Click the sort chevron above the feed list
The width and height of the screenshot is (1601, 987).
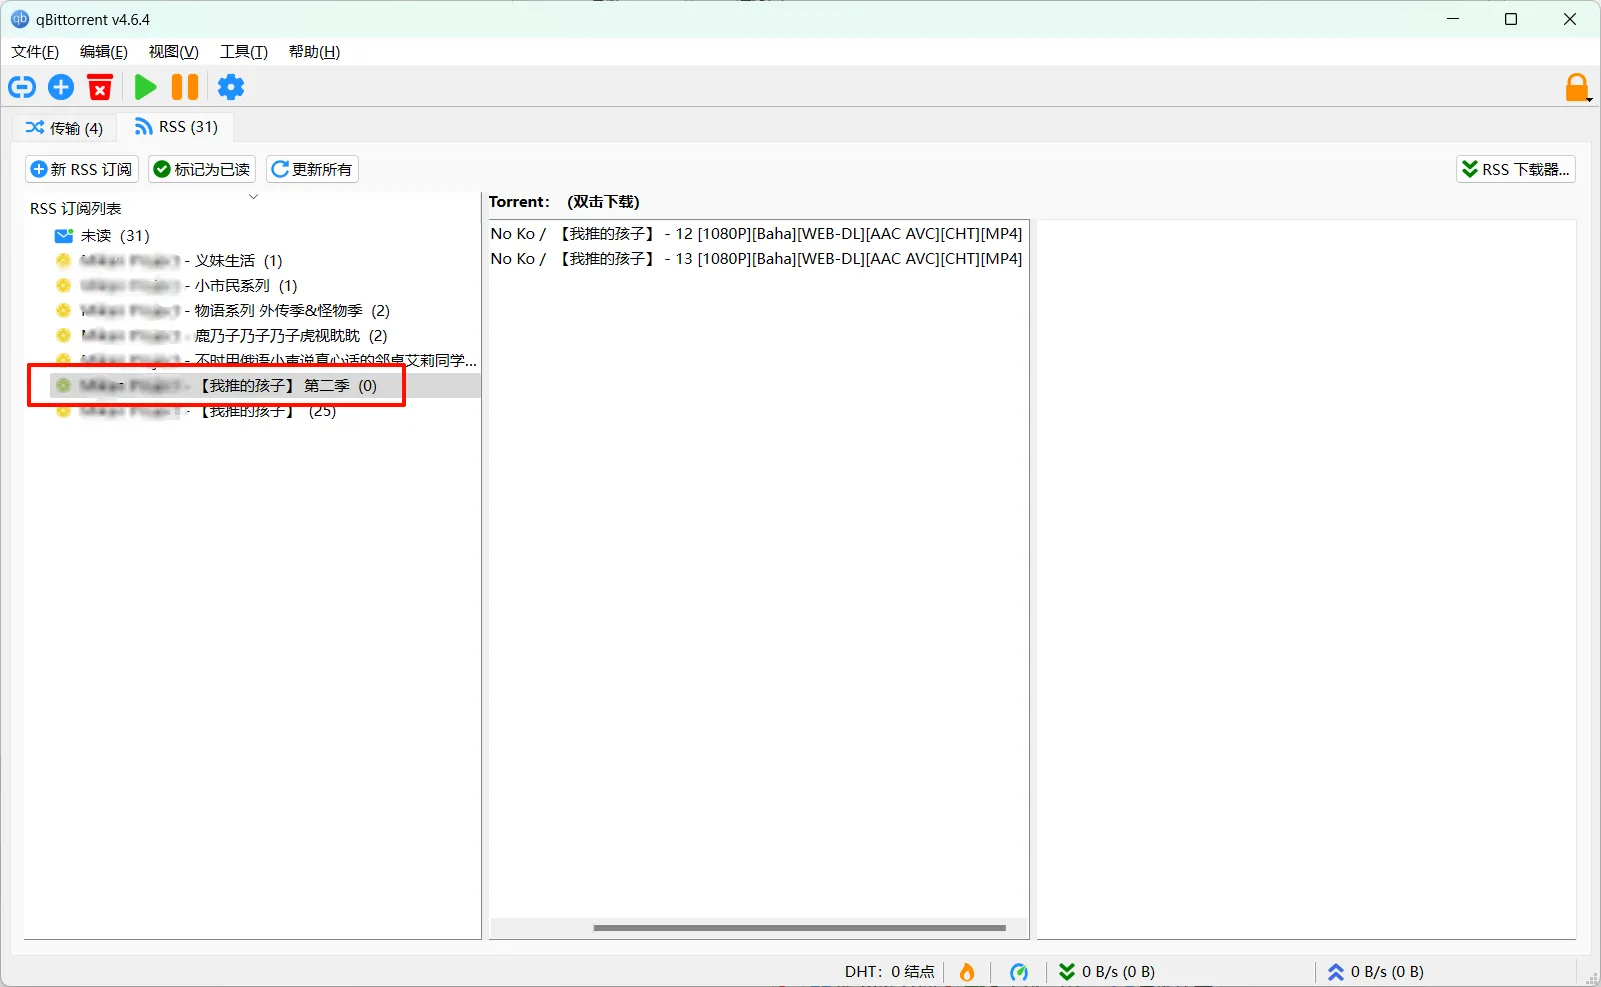(253, 196)
